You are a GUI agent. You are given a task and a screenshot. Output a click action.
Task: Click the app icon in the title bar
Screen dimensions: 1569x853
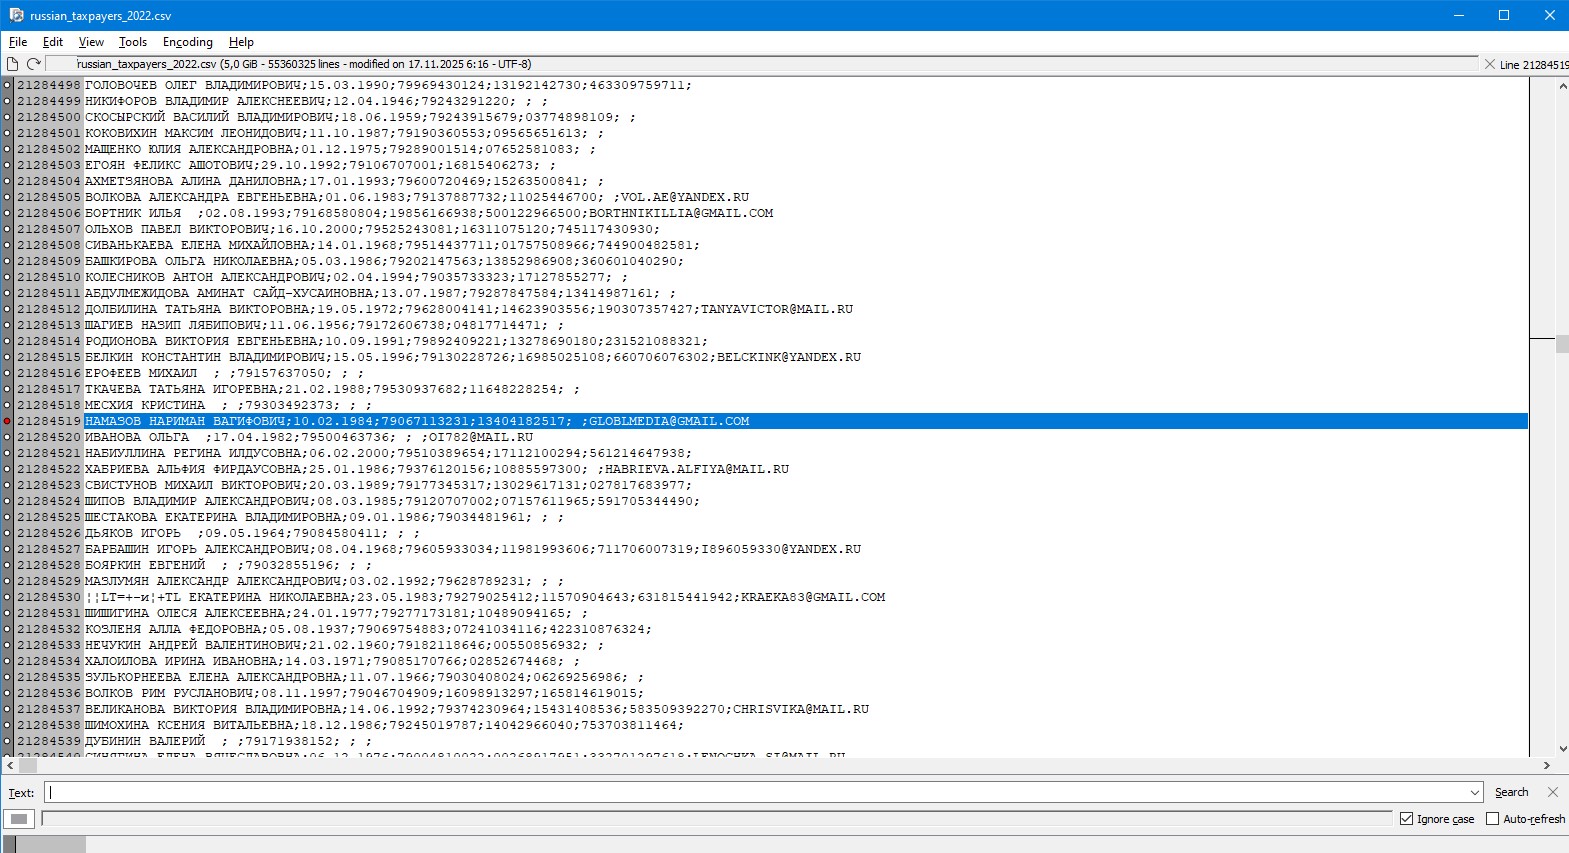[16, 15]
